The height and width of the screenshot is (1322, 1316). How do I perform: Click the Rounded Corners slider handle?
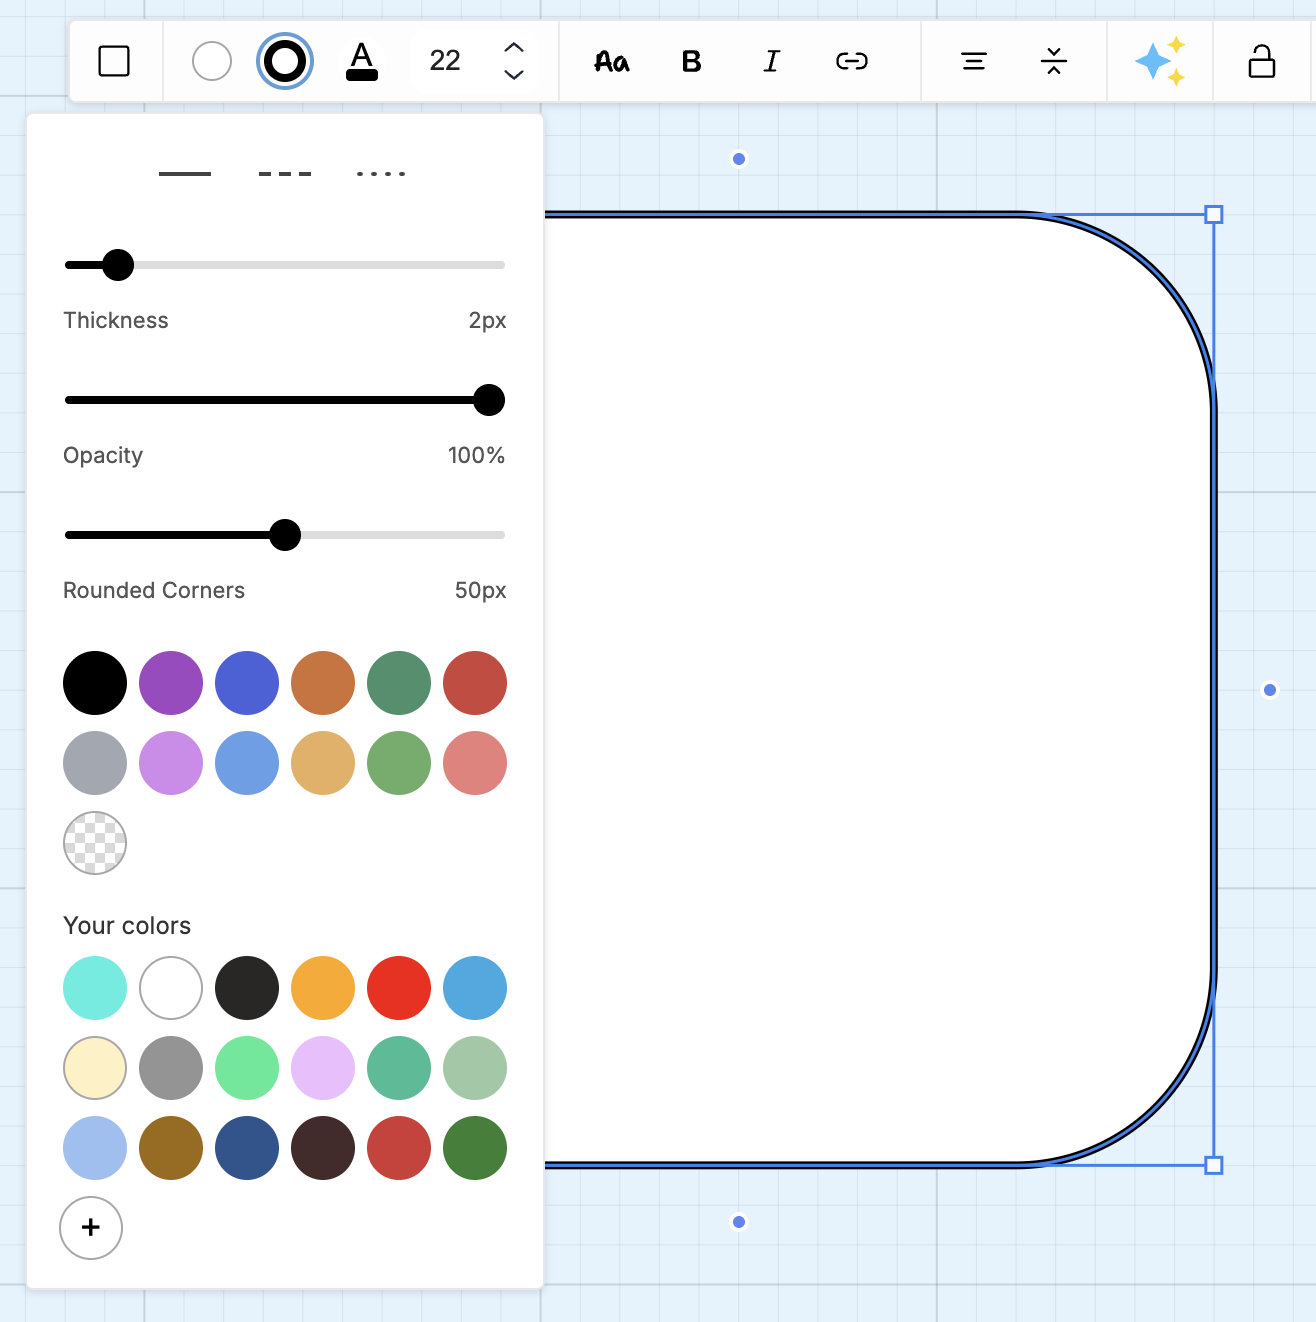[285, 535]
